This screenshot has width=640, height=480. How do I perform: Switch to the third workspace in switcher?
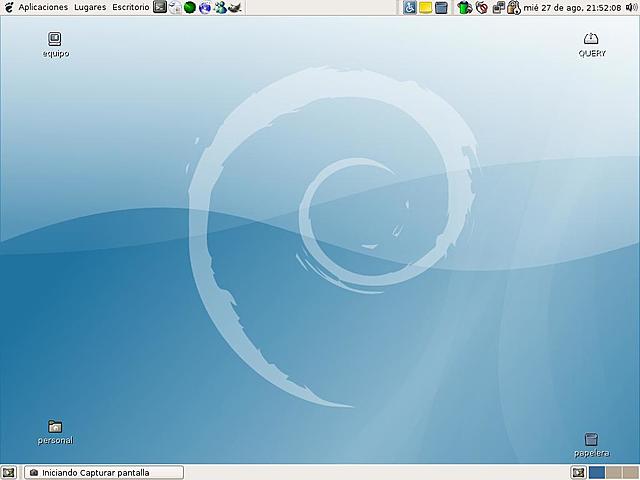coord(614,473)
